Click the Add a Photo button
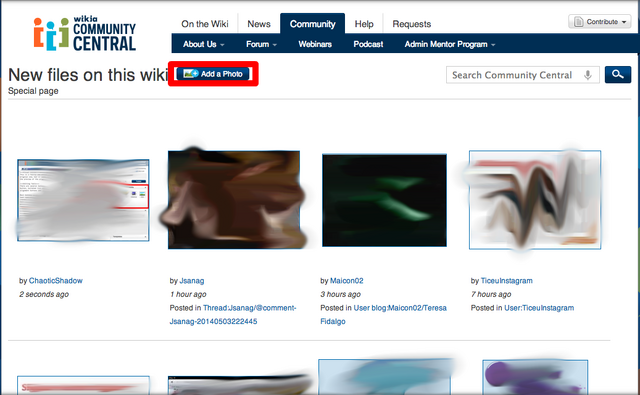Image resolution: width=640 pixels, height=395 pixels. point(213,74)
